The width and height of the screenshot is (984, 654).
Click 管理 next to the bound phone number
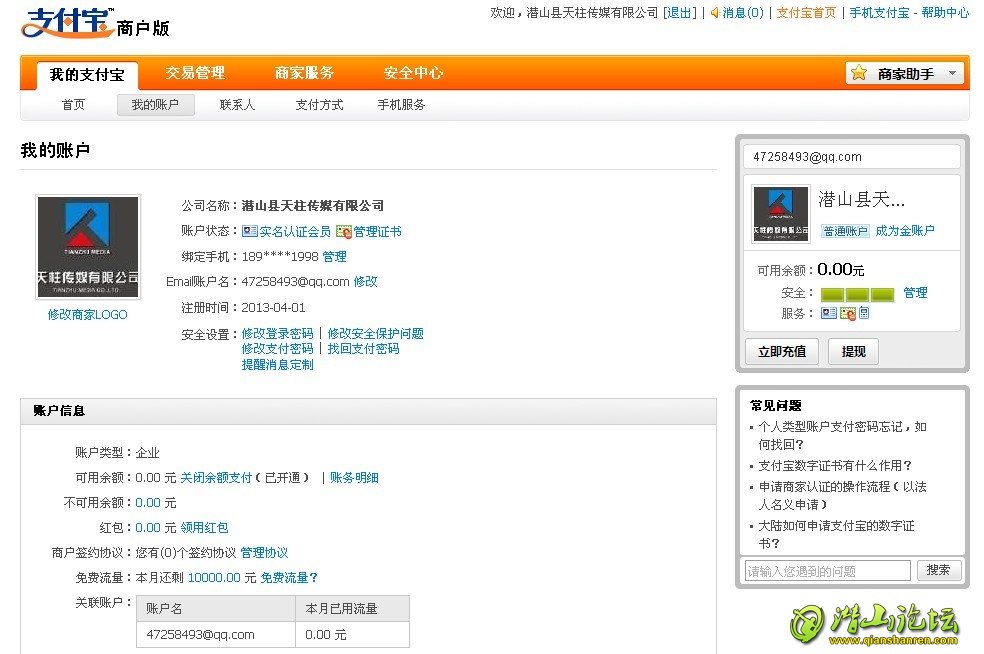[x=334, y=257]
